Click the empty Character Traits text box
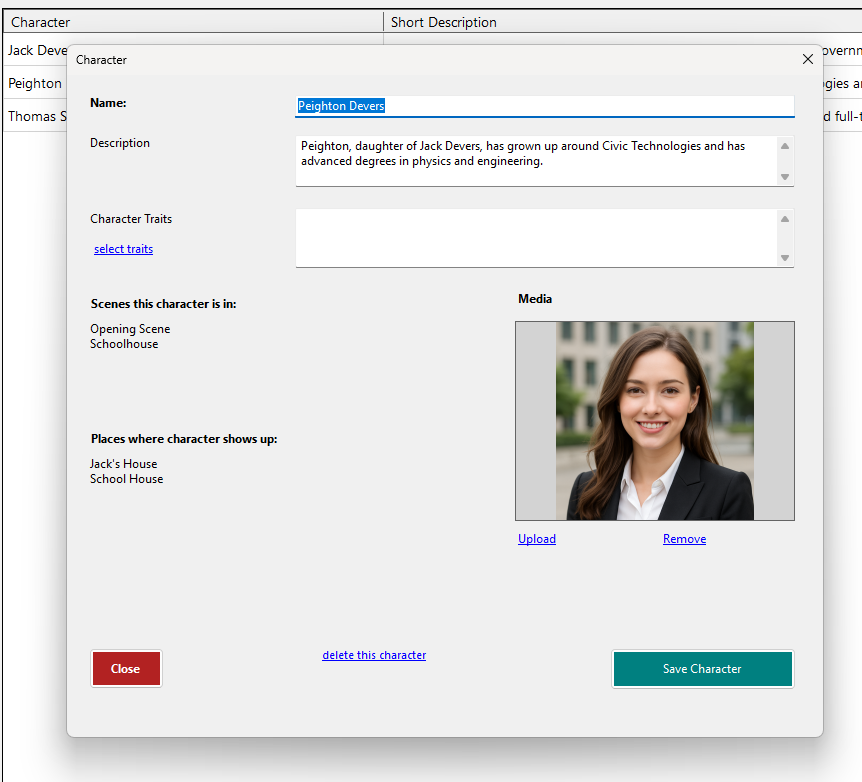 tap(535, 238)
